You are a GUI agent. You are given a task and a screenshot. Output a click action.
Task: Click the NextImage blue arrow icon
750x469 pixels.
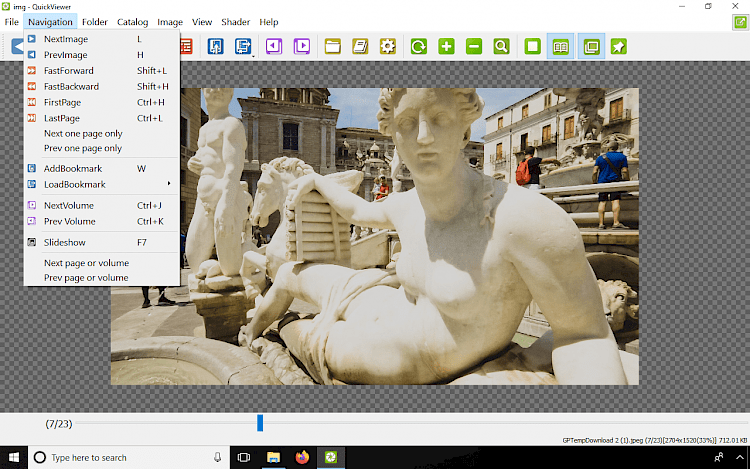click(x=32, y=39)
